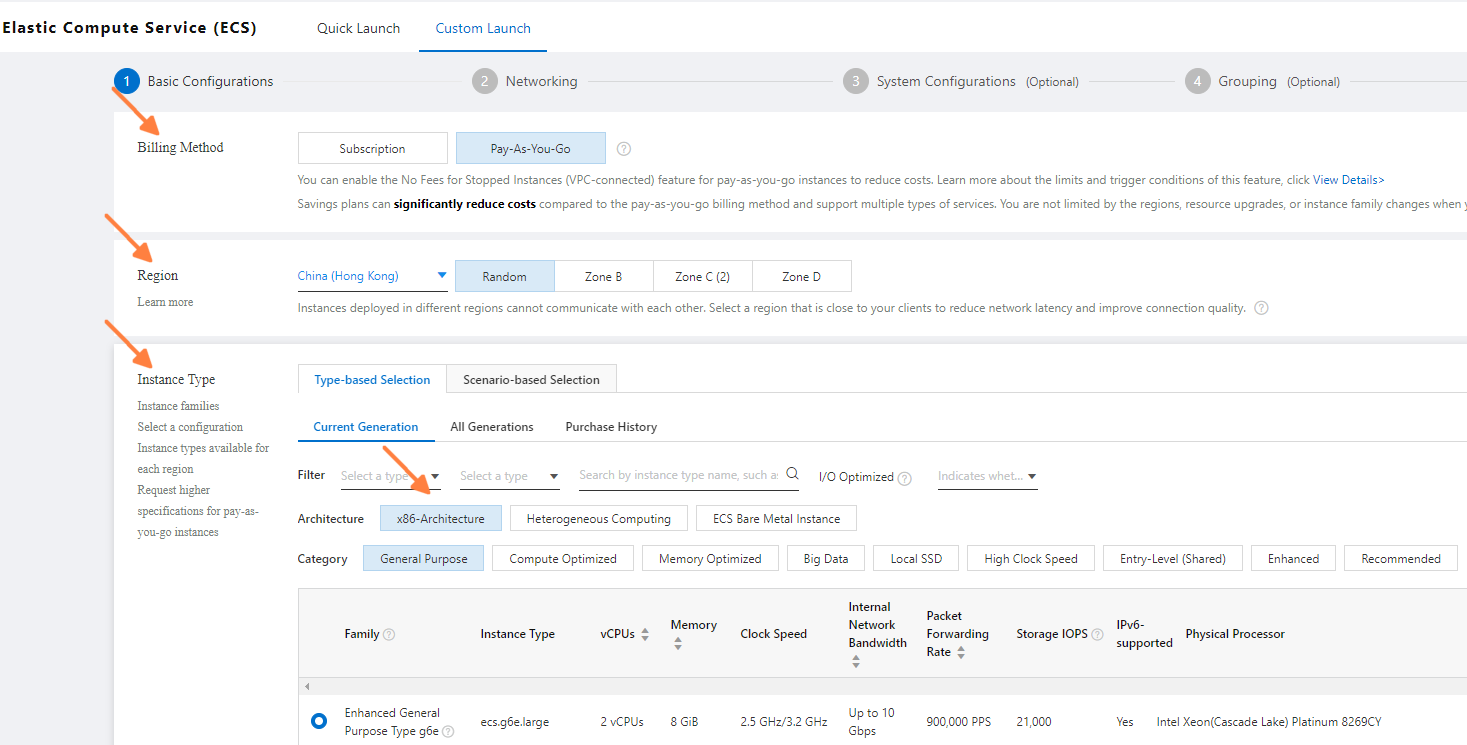Screen dimensions: 1467x745
Task: Choose Zone B availability zone
Action: click(x=604, y=277)
